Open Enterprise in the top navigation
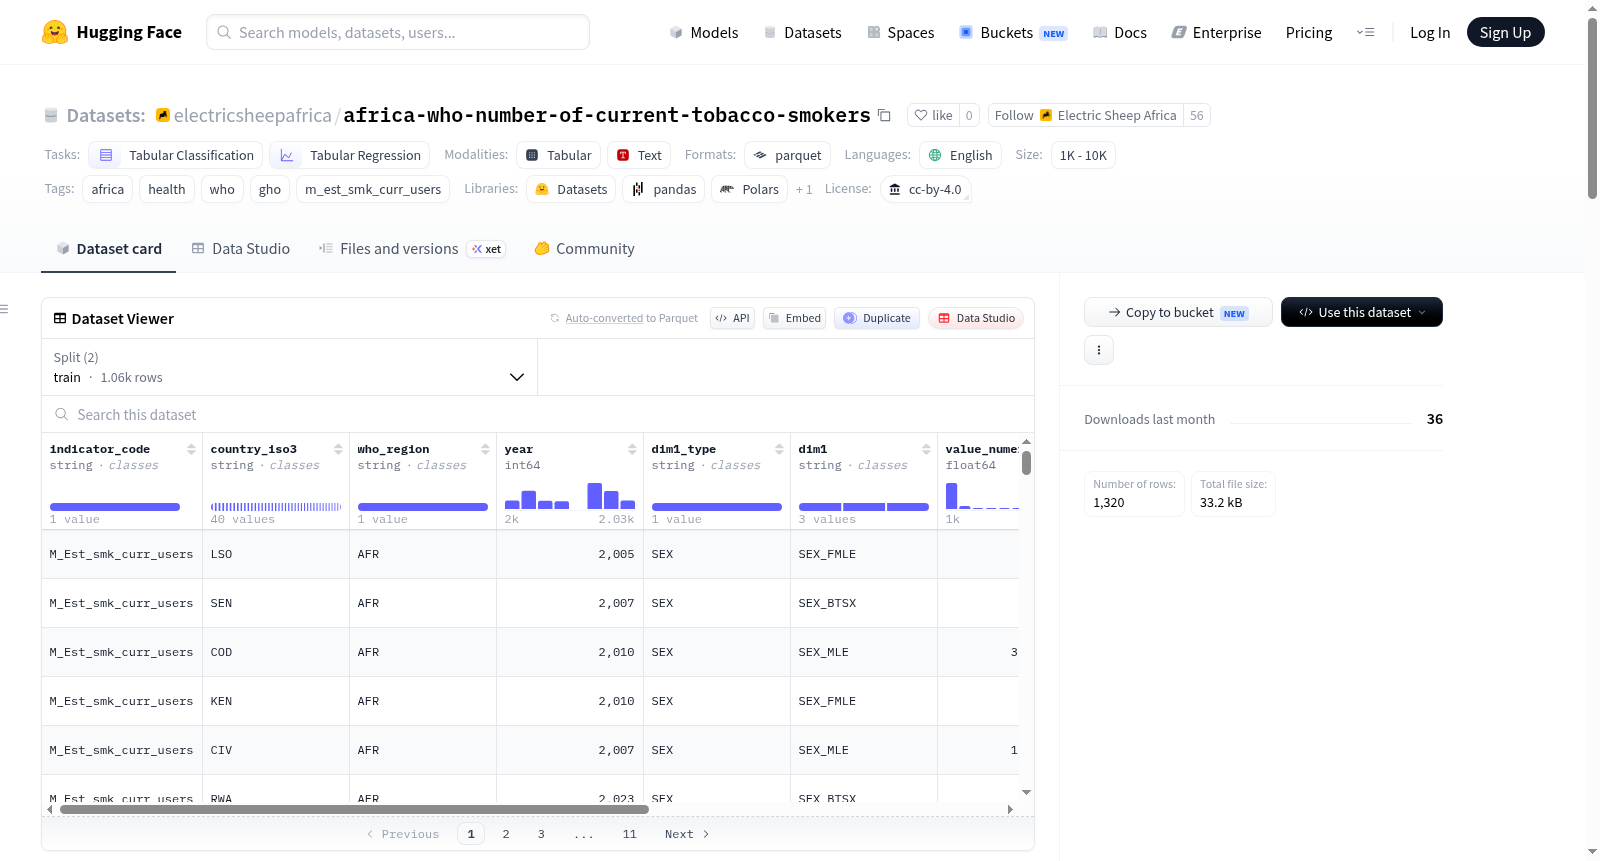 (1217, 32)
